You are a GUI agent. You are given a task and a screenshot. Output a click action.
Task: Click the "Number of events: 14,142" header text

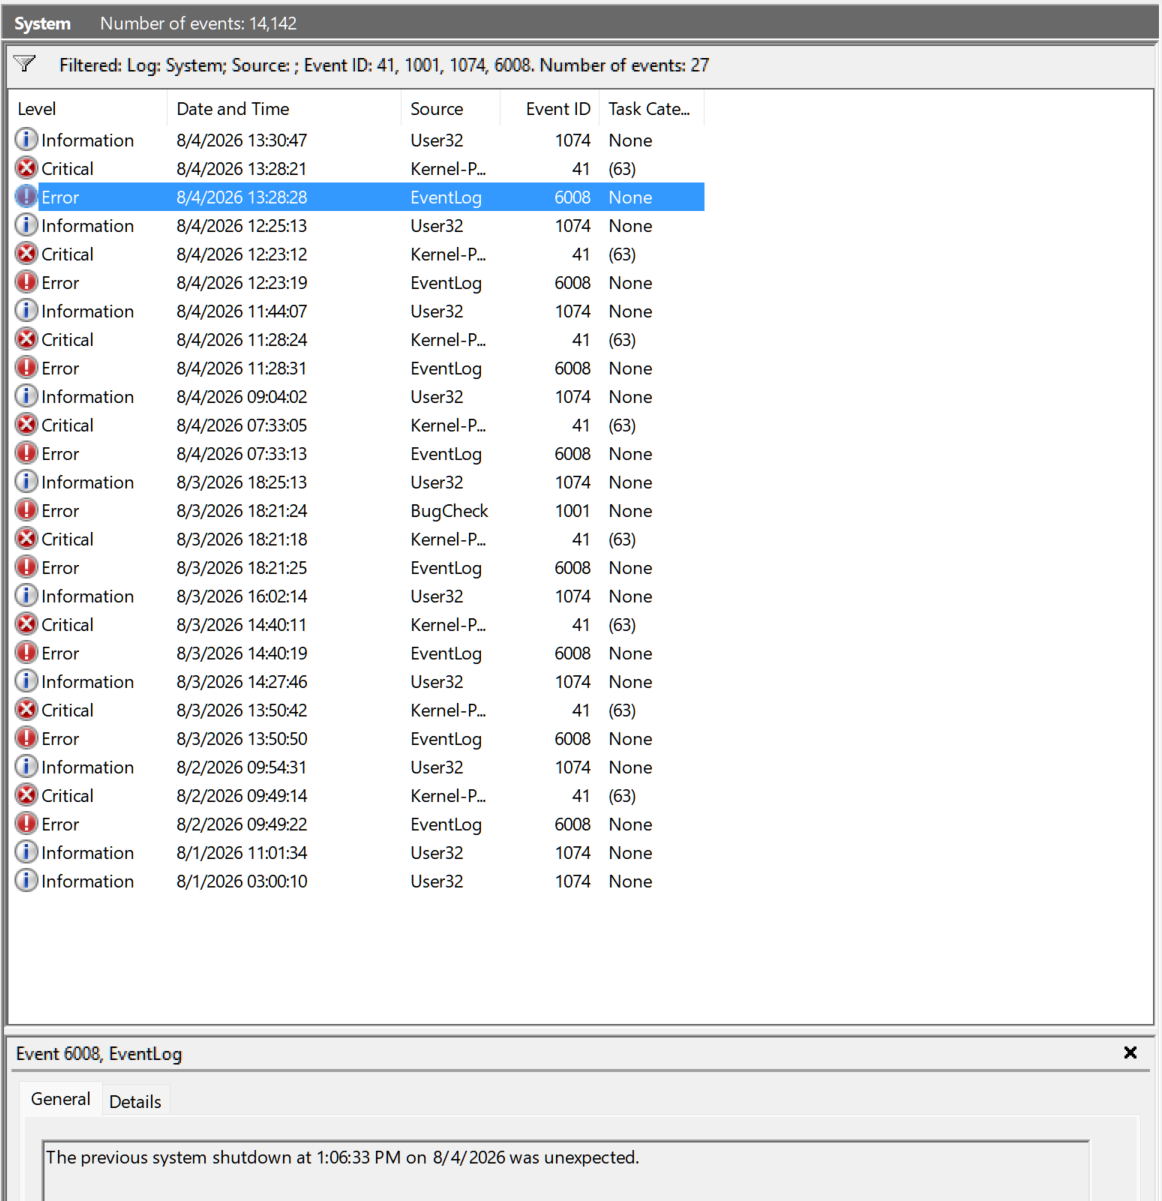point(198,23)
